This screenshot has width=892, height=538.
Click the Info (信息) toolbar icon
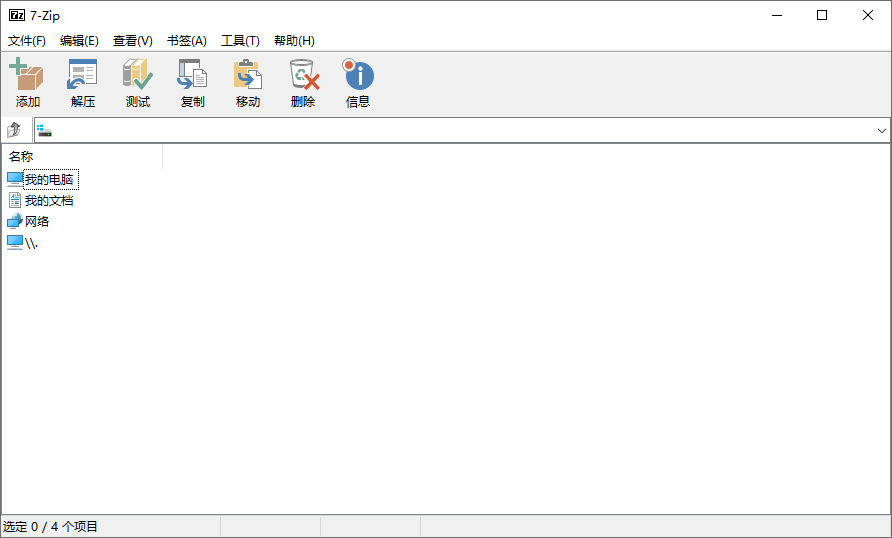[x=358, y=76]
